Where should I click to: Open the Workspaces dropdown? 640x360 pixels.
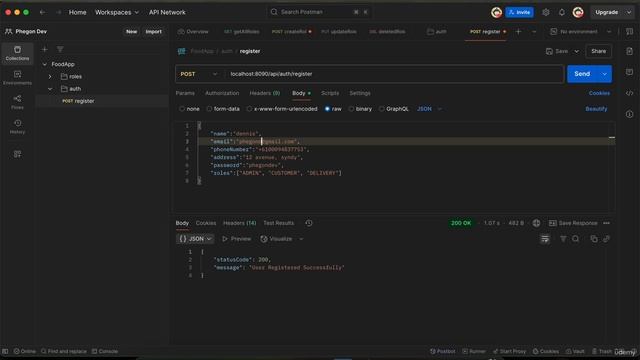pos(117,12)
